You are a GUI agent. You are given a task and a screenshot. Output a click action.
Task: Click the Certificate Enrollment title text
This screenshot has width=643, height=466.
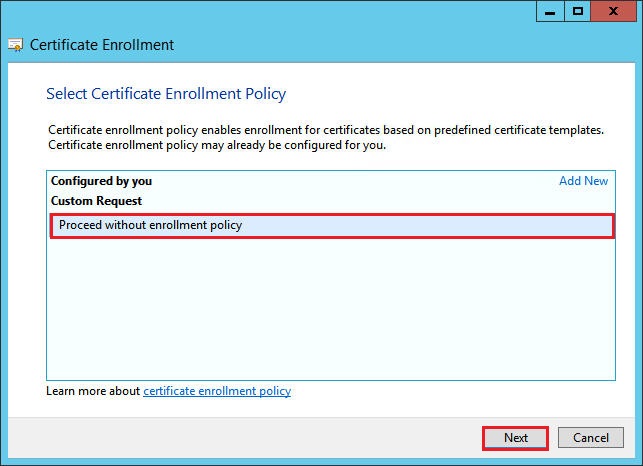tap(102, 45)
